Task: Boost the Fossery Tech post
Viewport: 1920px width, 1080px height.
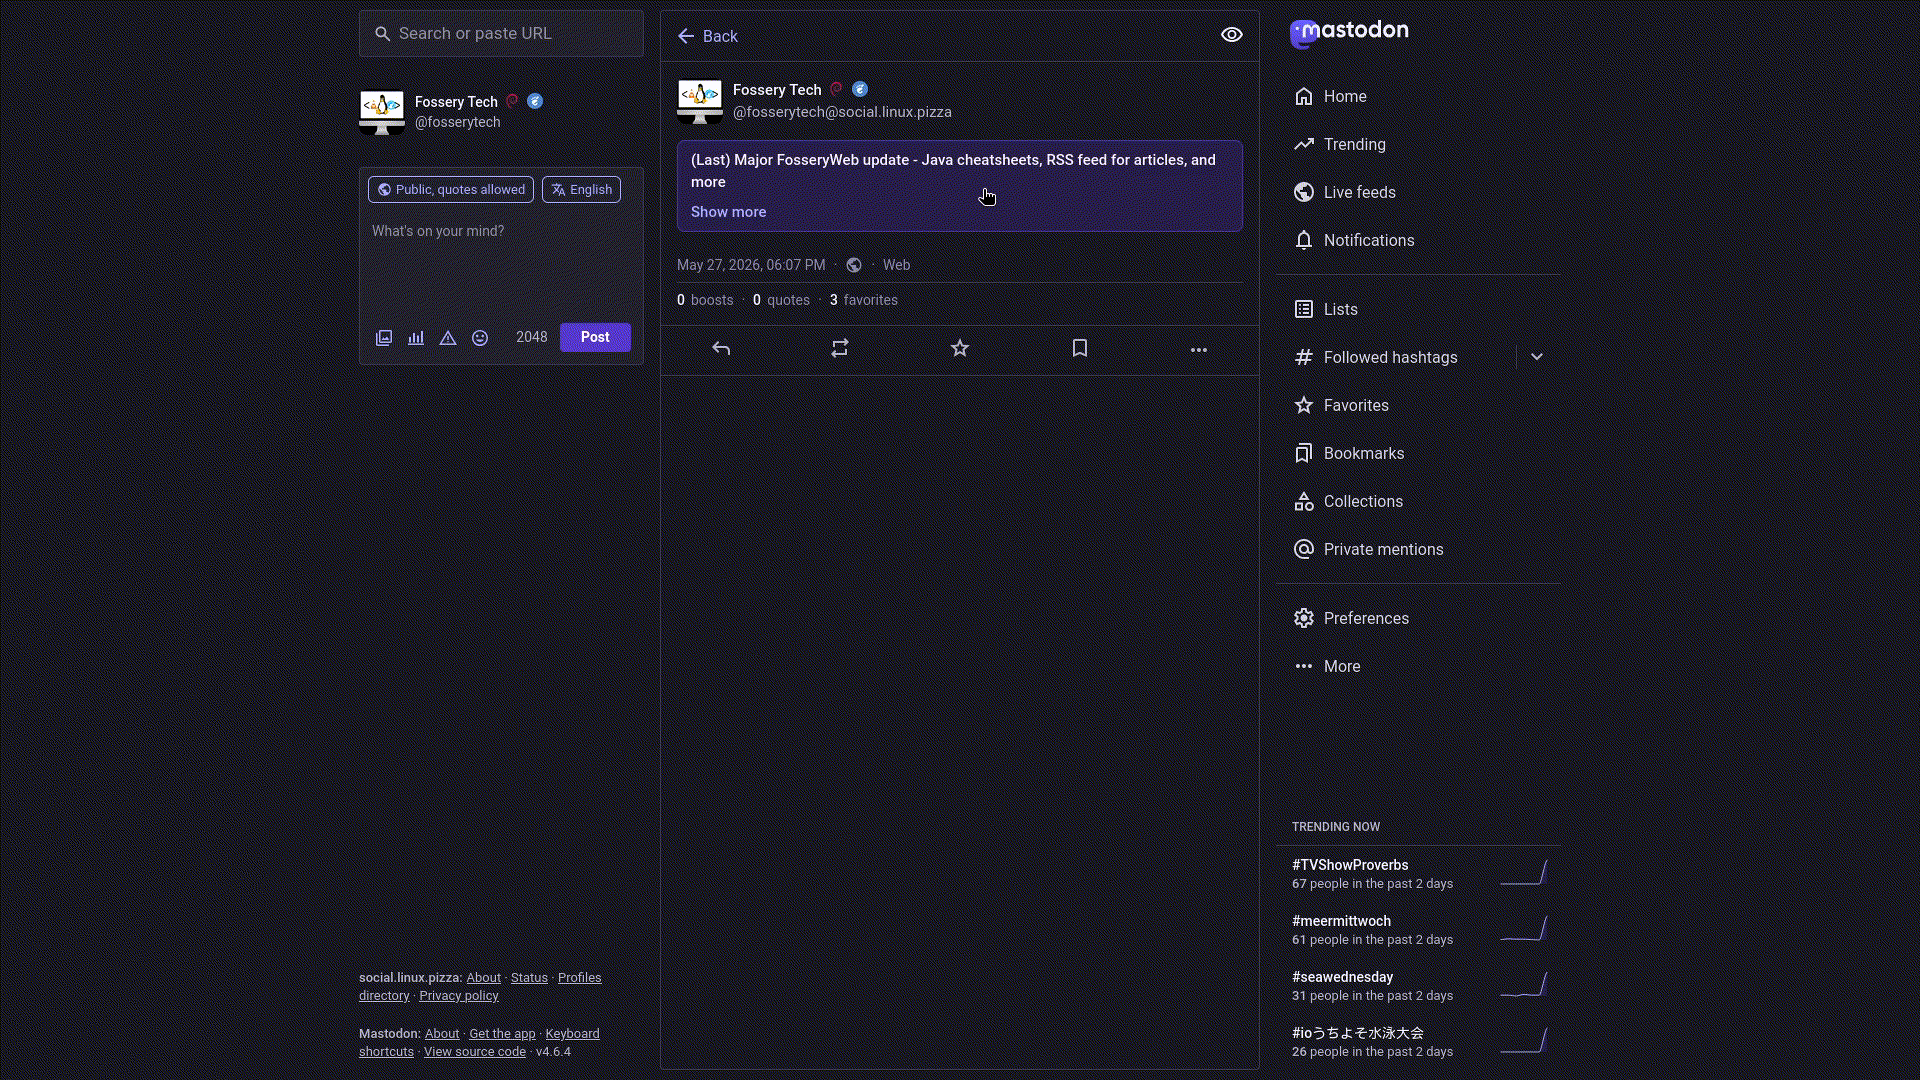Action: coord(840,349)
